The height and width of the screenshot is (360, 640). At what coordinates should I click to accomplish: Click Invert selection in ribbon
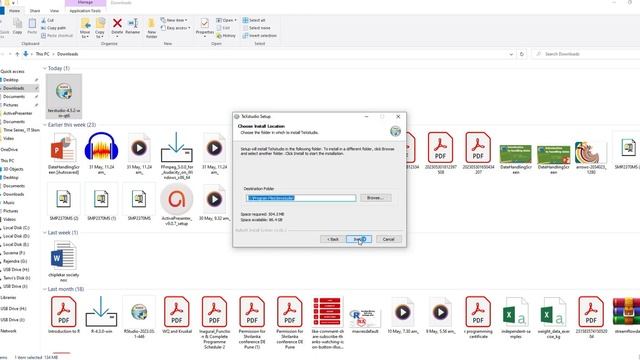click(260, 36)
